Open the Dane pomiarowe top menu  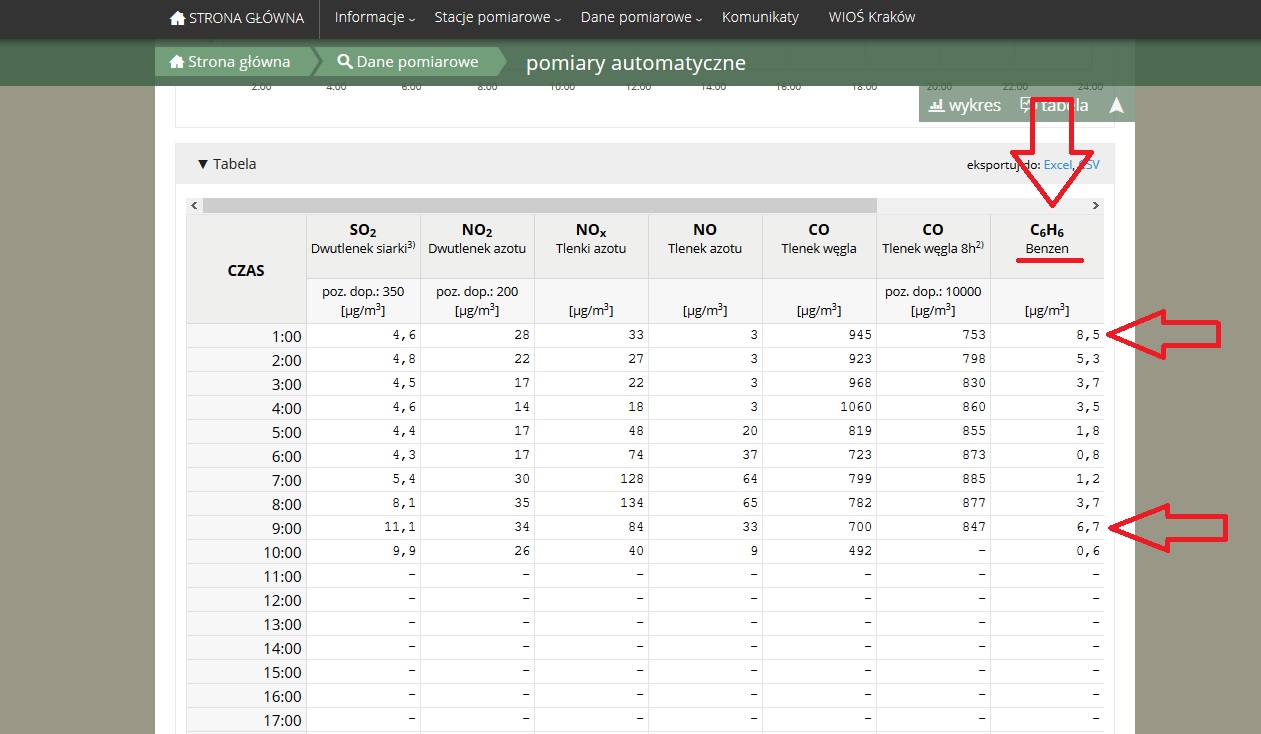click(x=642, y=17)
